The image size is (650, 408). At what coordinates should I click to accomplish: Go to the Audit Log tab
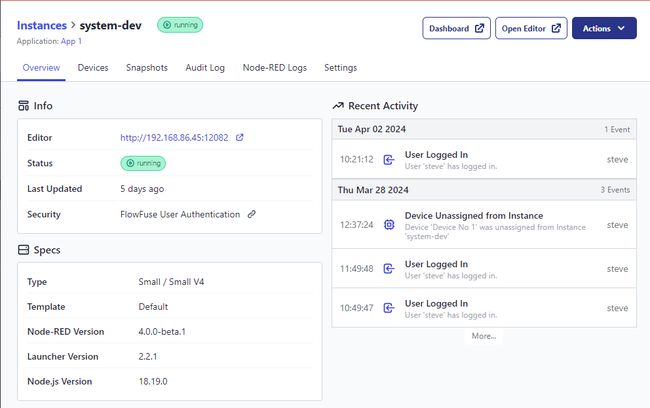(205, 68)
